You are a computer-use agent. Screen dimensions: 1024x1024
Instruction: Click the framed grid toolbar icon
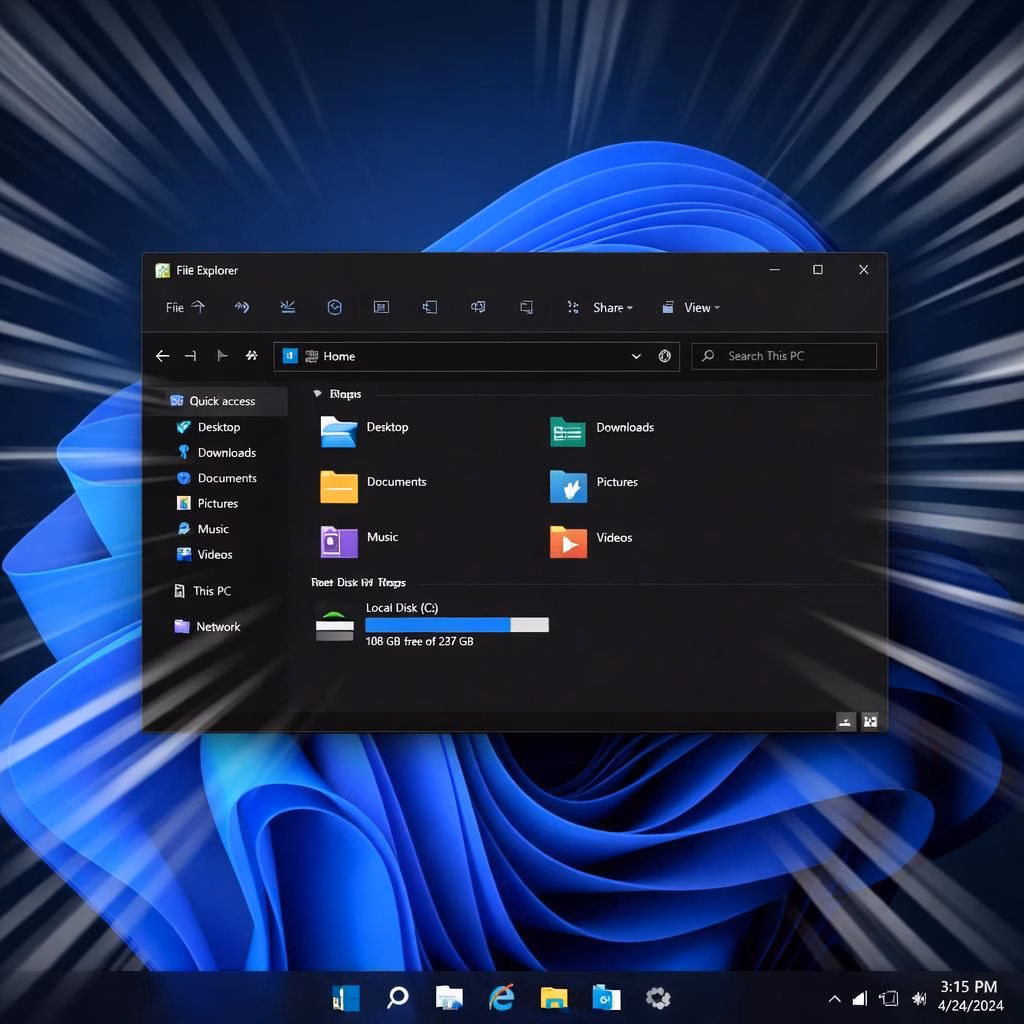point(381,307)
